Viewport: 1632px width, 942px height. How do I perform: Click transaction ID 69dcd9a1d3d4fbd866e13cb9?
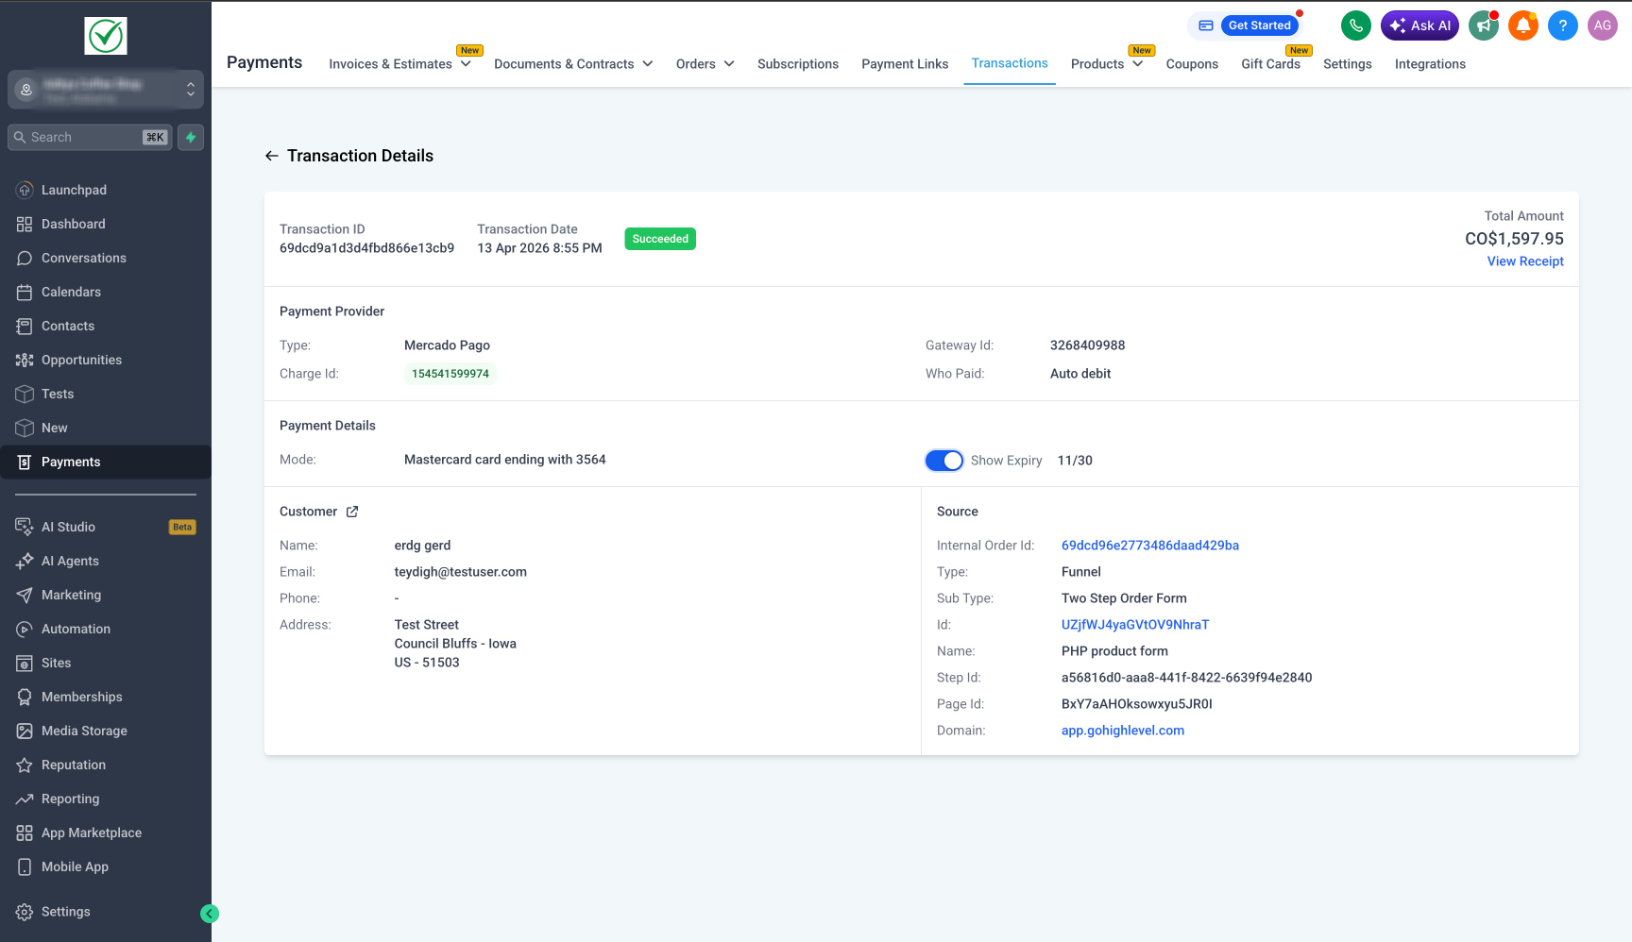(367, 248)
